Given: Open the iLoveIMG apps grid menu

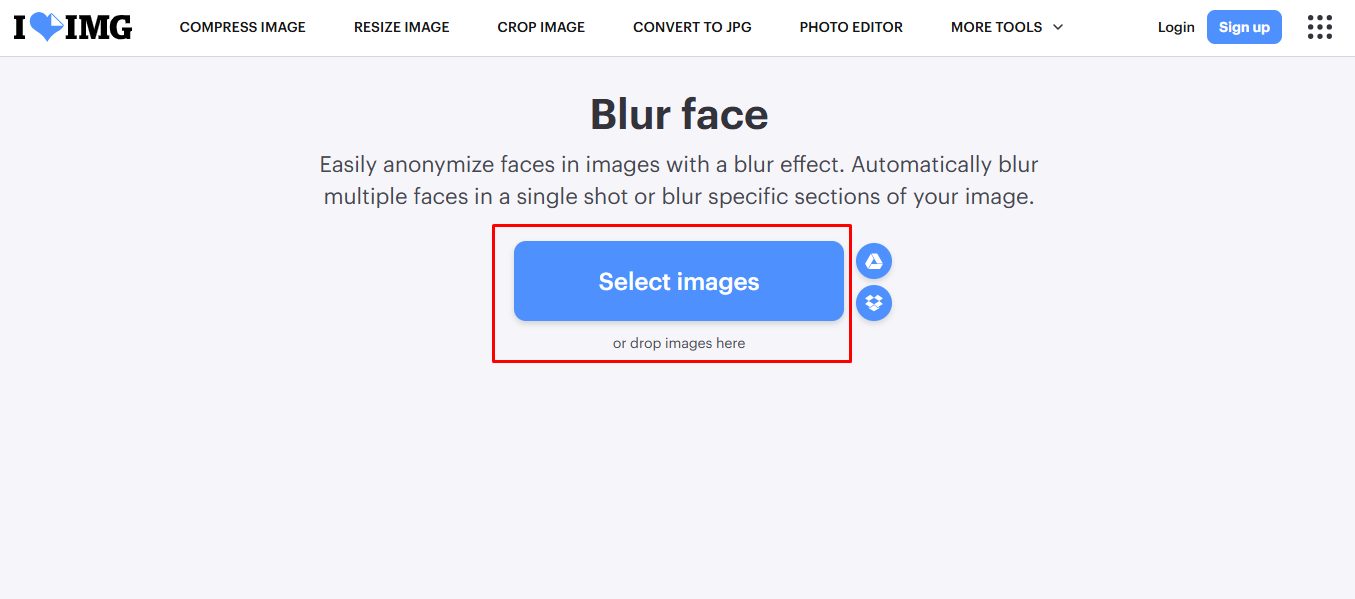Looking at the screenshot, I should coord(1319,27).
